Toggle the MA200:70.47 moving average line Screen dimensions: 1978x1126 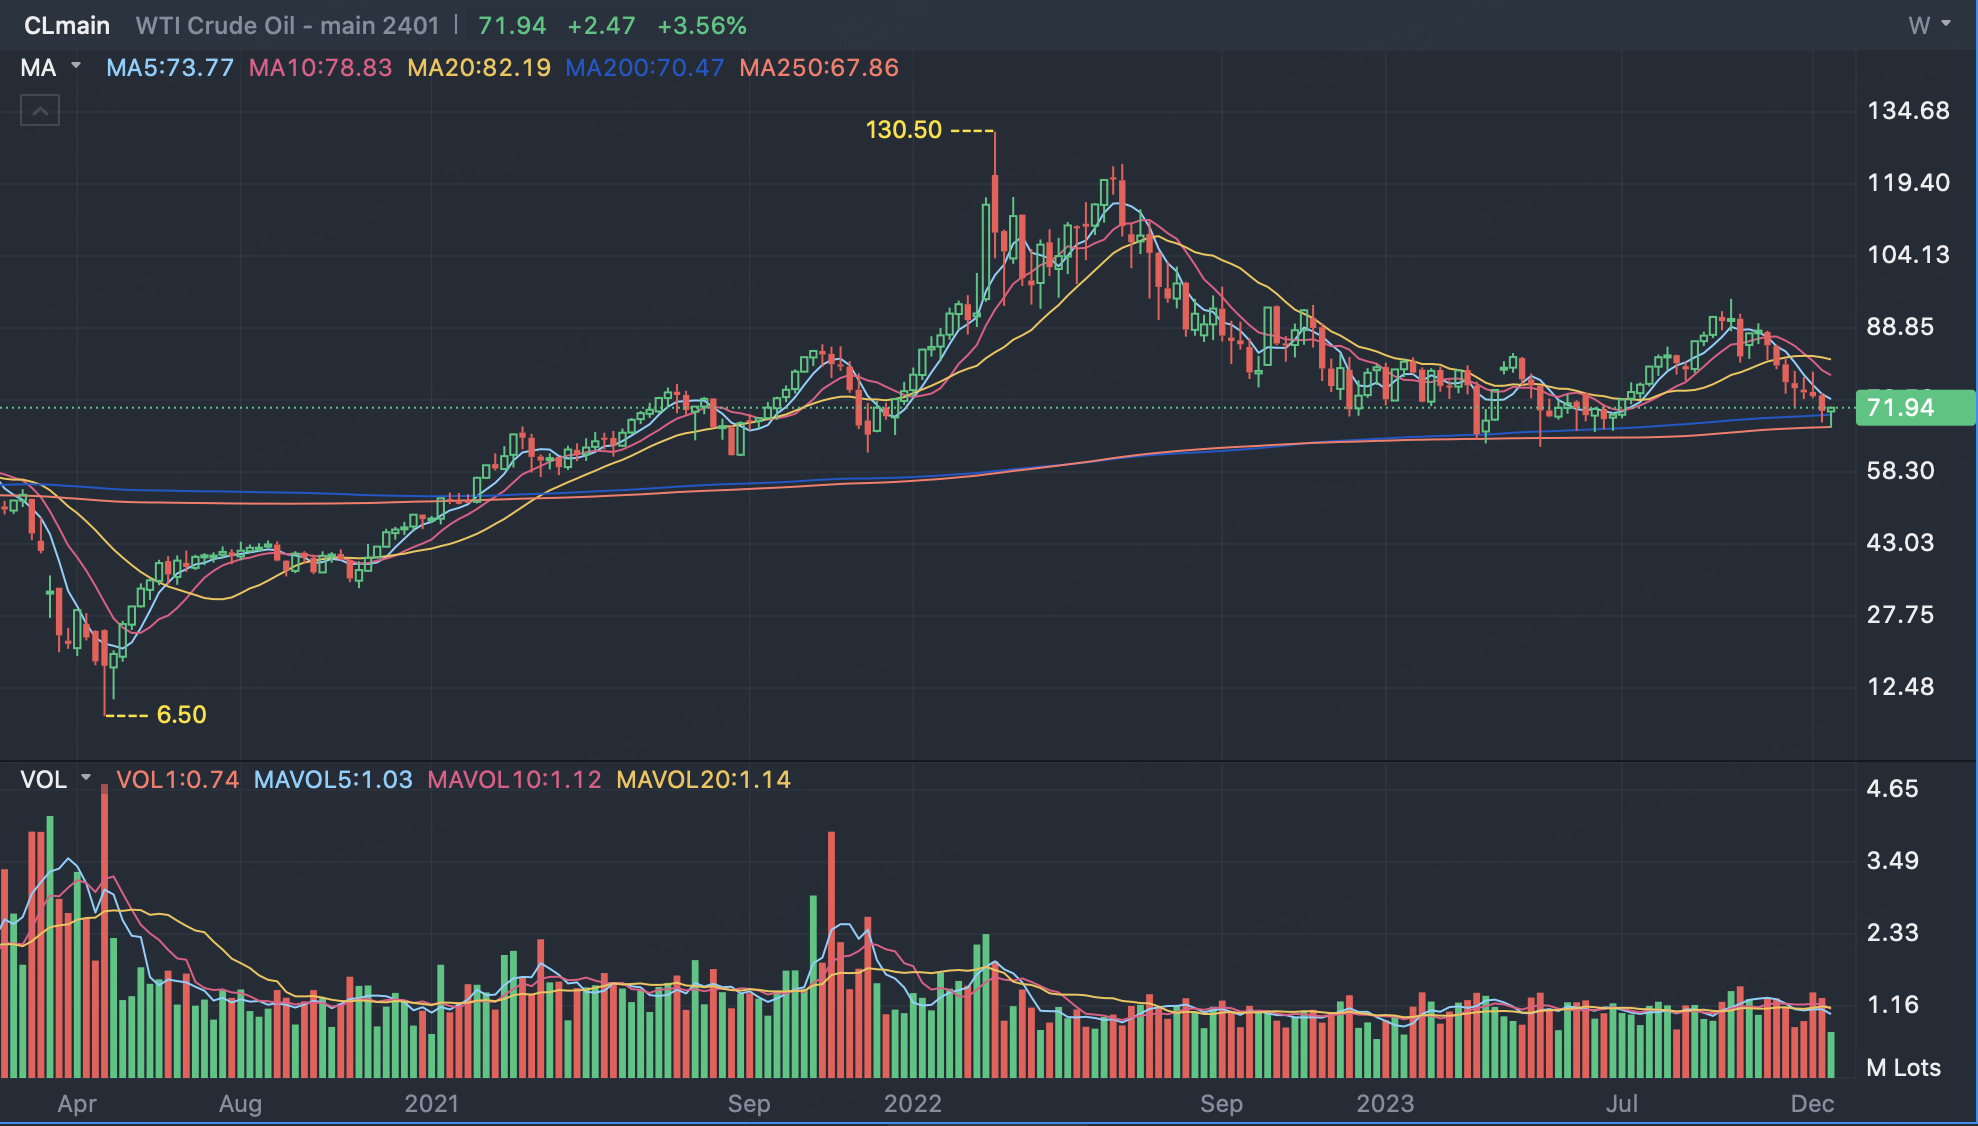click(x=644, y=68)
